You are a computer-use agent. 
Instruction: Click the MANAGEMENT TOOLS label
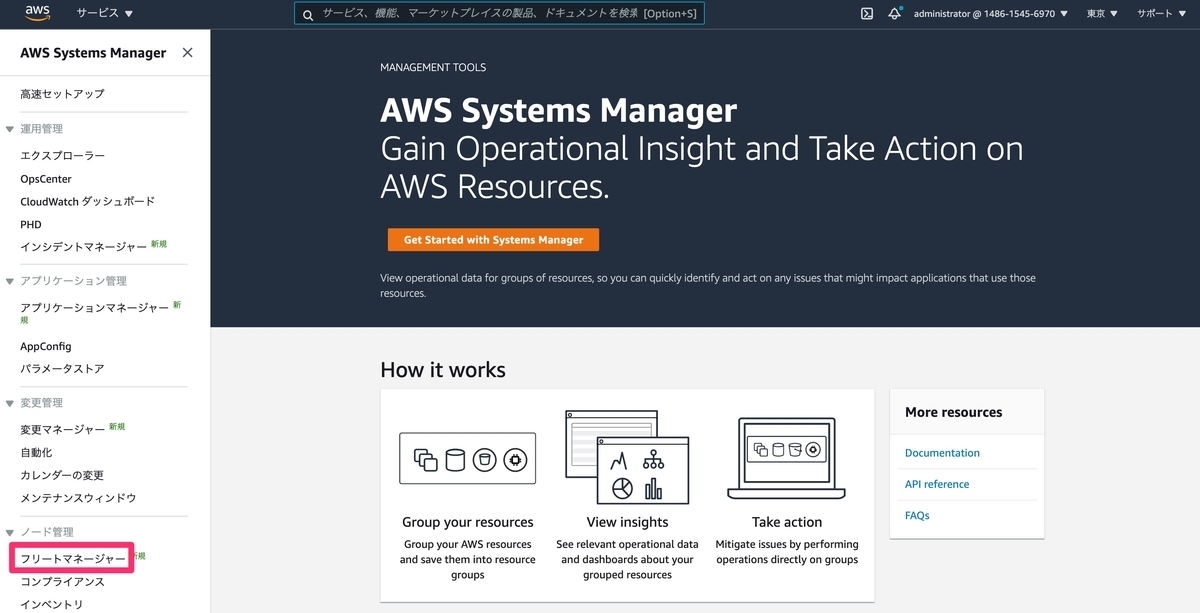click(433, 68)
